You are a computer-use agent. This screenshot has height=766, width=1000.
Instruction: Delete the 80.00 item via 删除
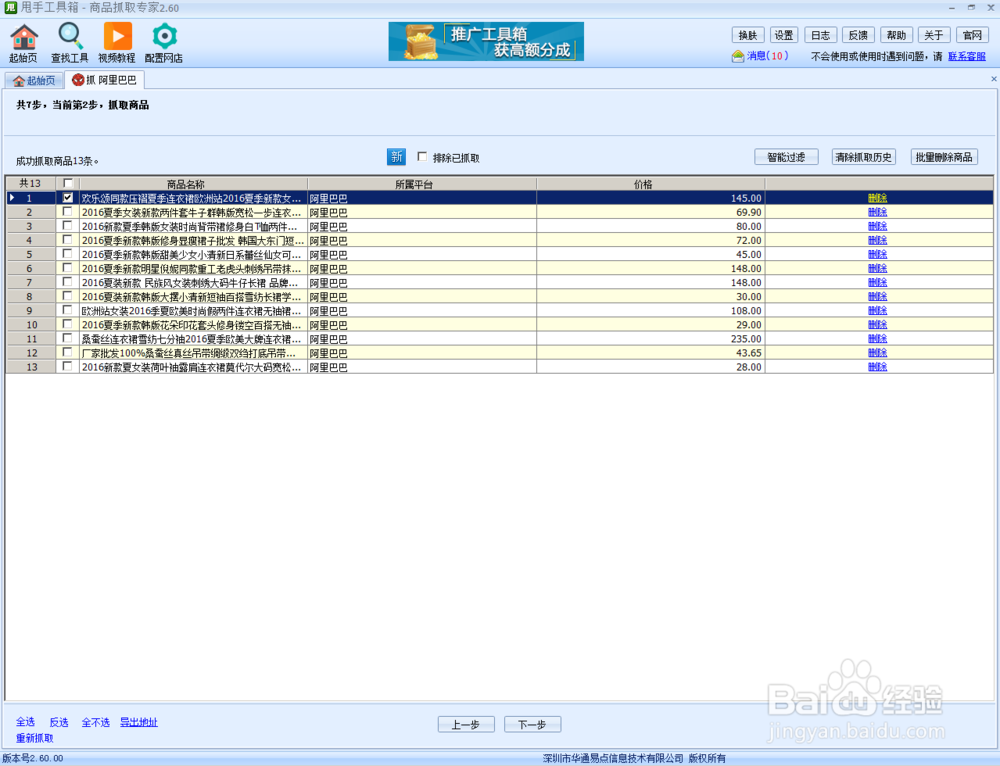coord(878,226)
